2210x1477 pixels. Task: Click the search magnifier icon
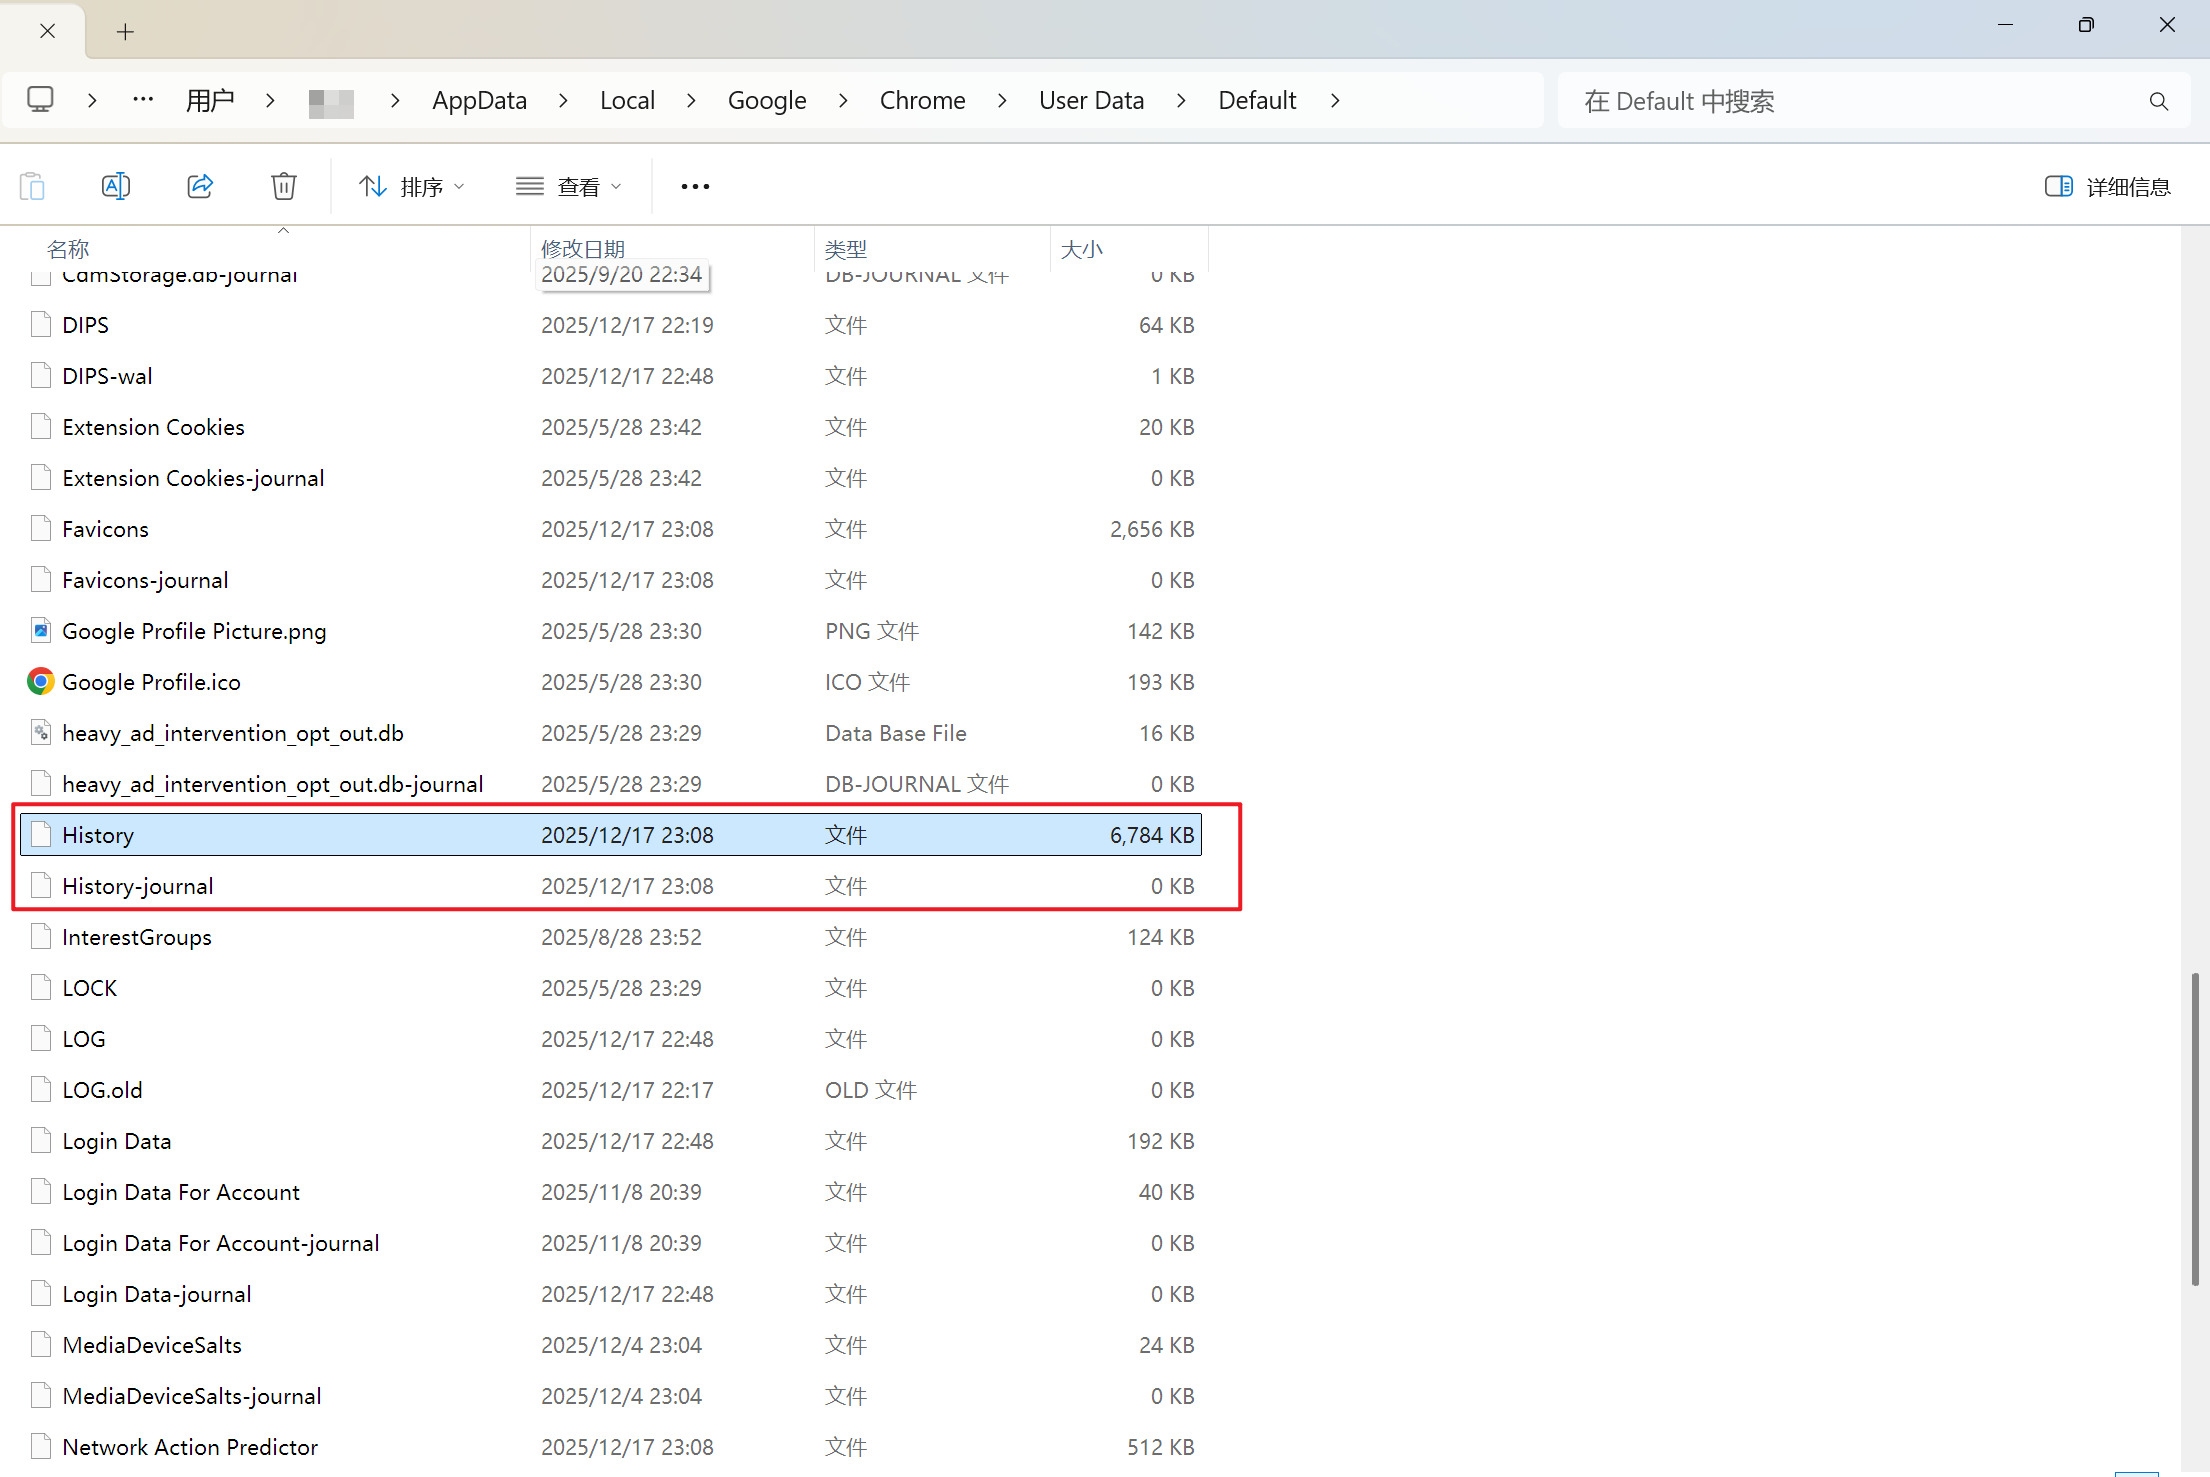tap(2159, 101)
